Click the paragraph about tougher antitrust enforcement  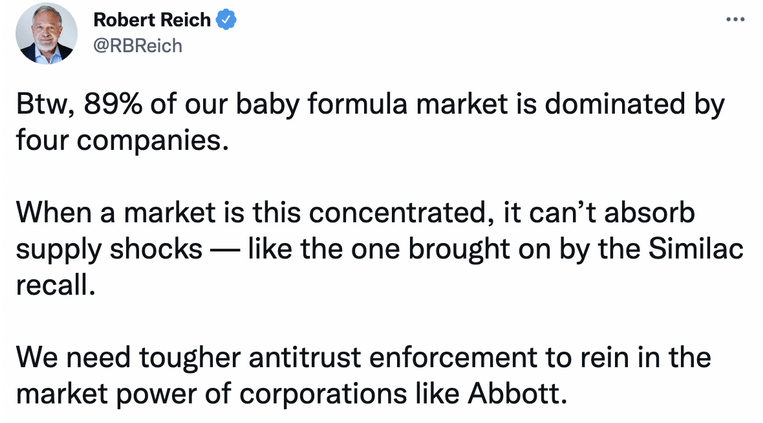click(363, 375)
